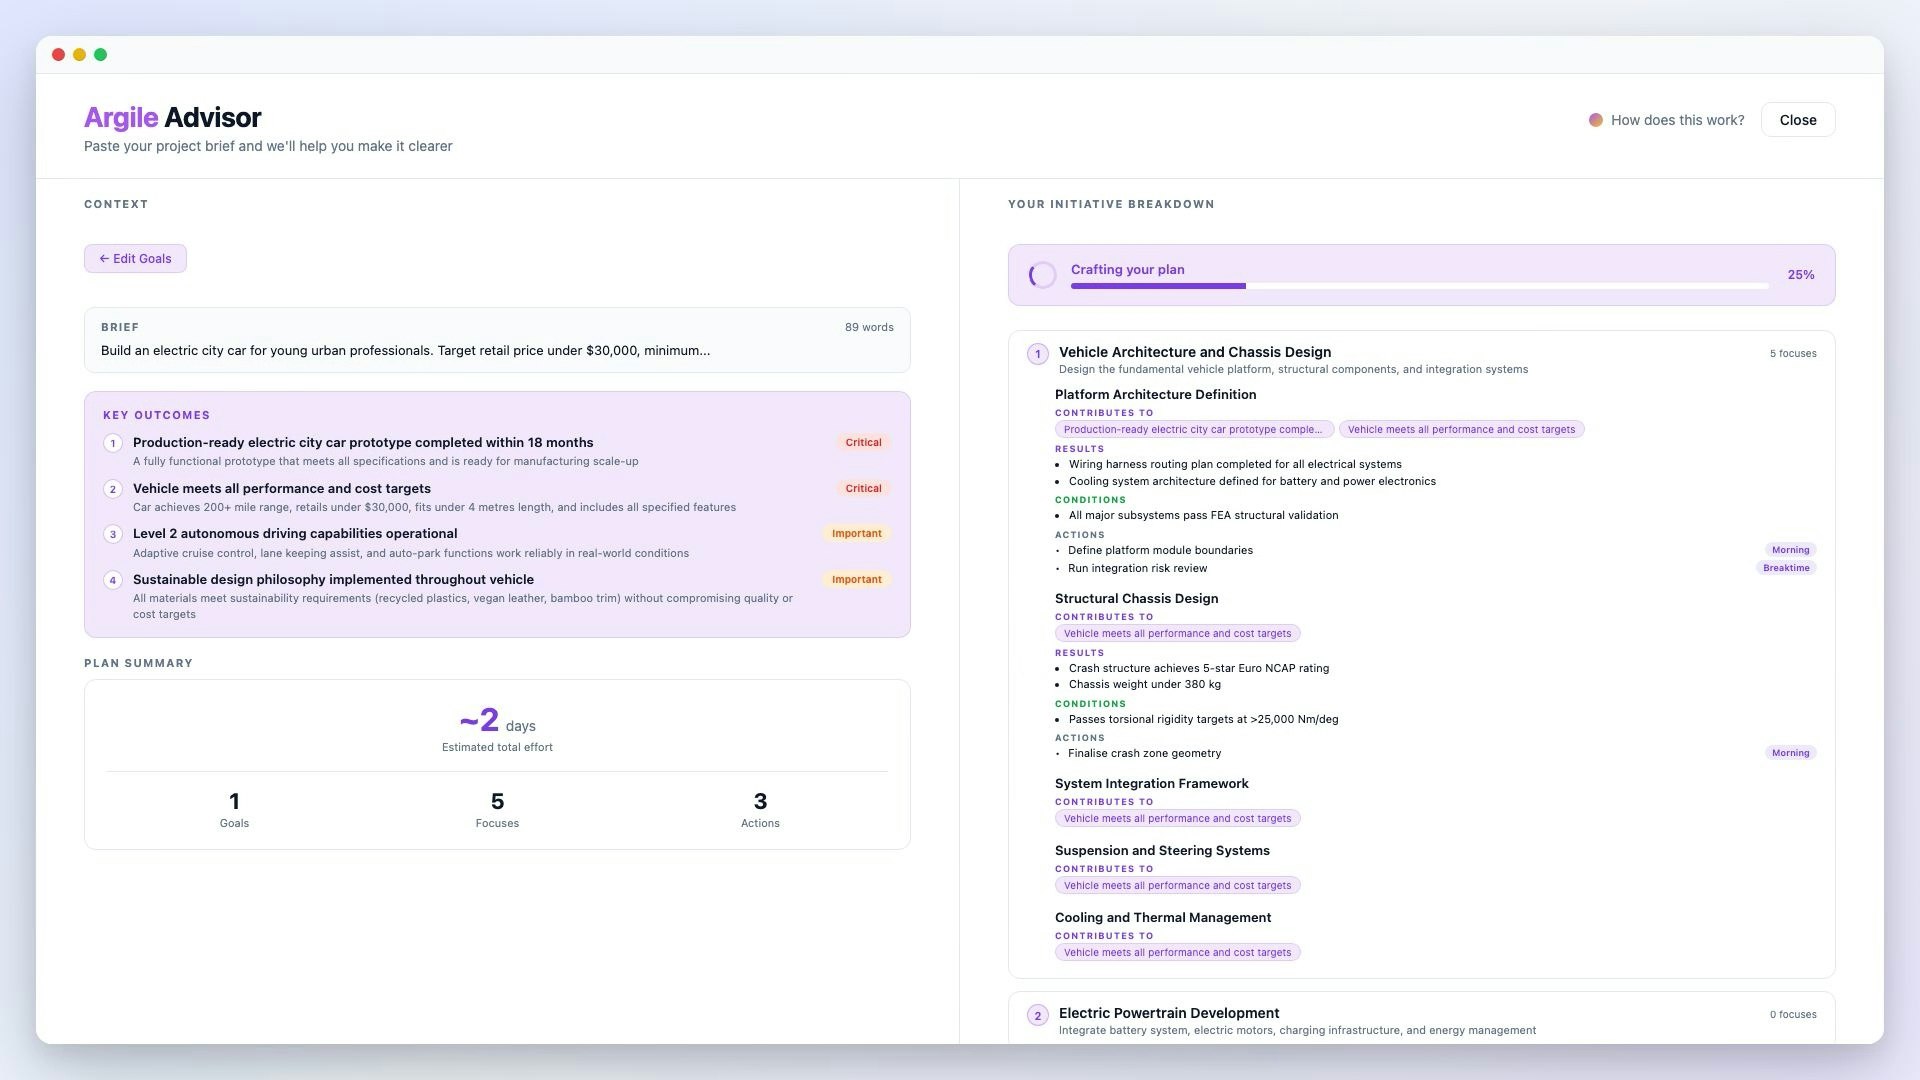Click Critical tag on performance and cost outcome
Screen dimensions: 1920x1080
tap(863, 488)
